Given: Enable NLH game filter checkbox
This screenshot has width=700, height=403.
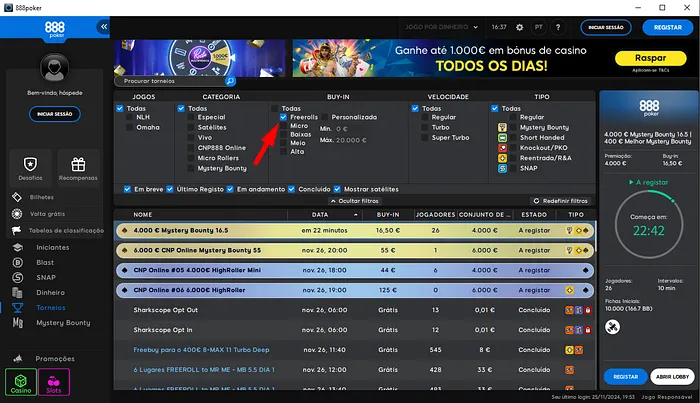Looking at the screenshot, I should click(129, 117).
